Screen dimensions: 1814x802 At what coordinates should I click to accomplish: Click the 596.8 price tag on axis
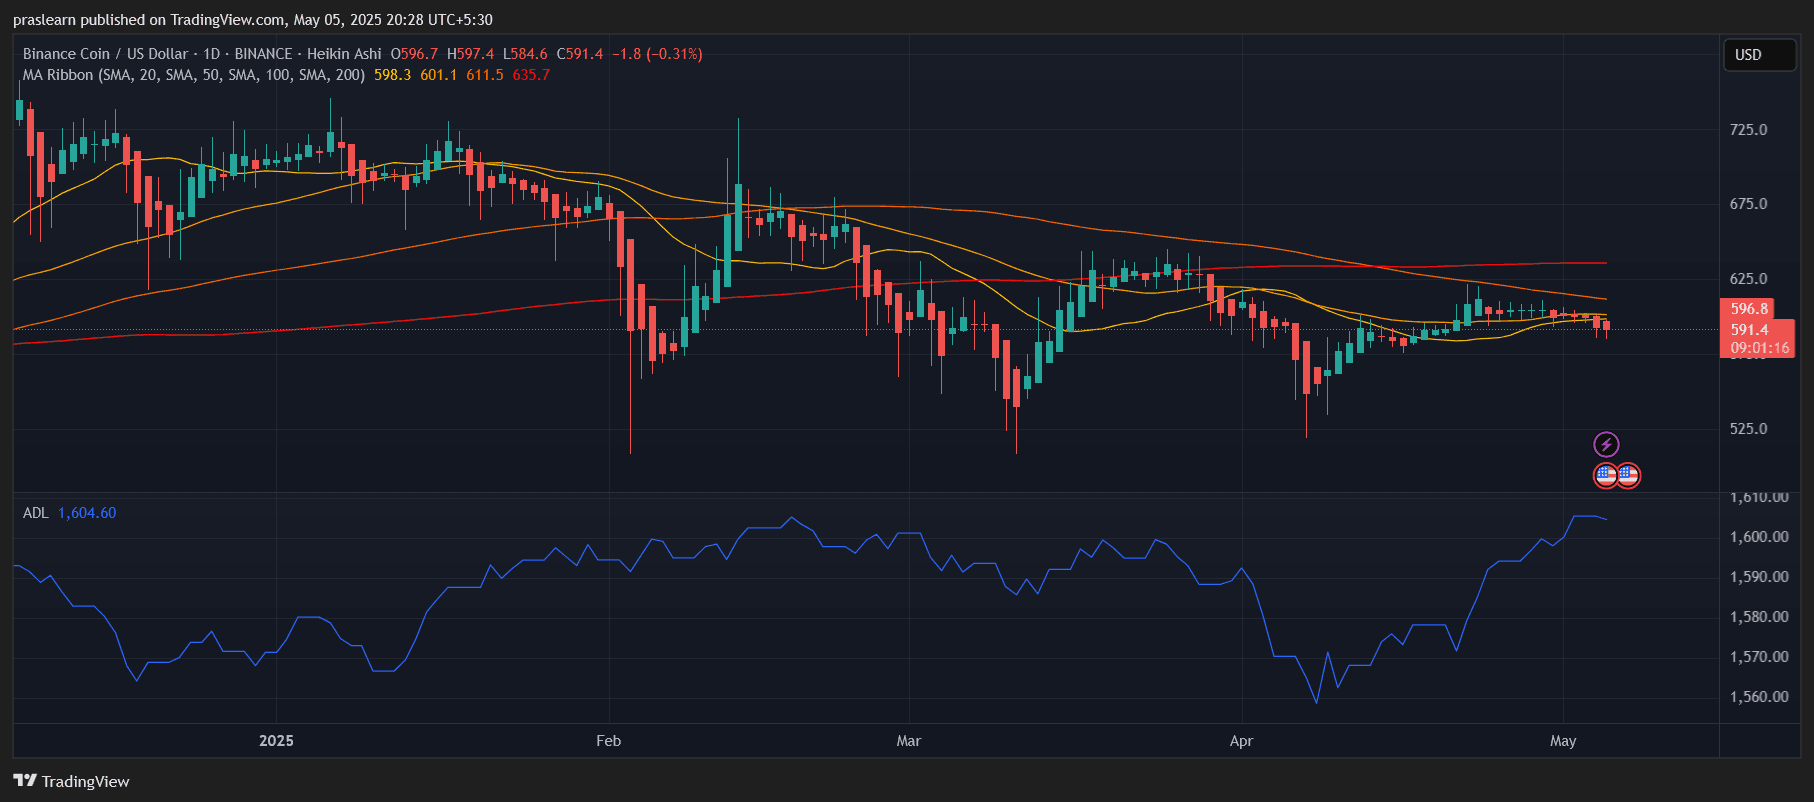(x=1750, y=309)
